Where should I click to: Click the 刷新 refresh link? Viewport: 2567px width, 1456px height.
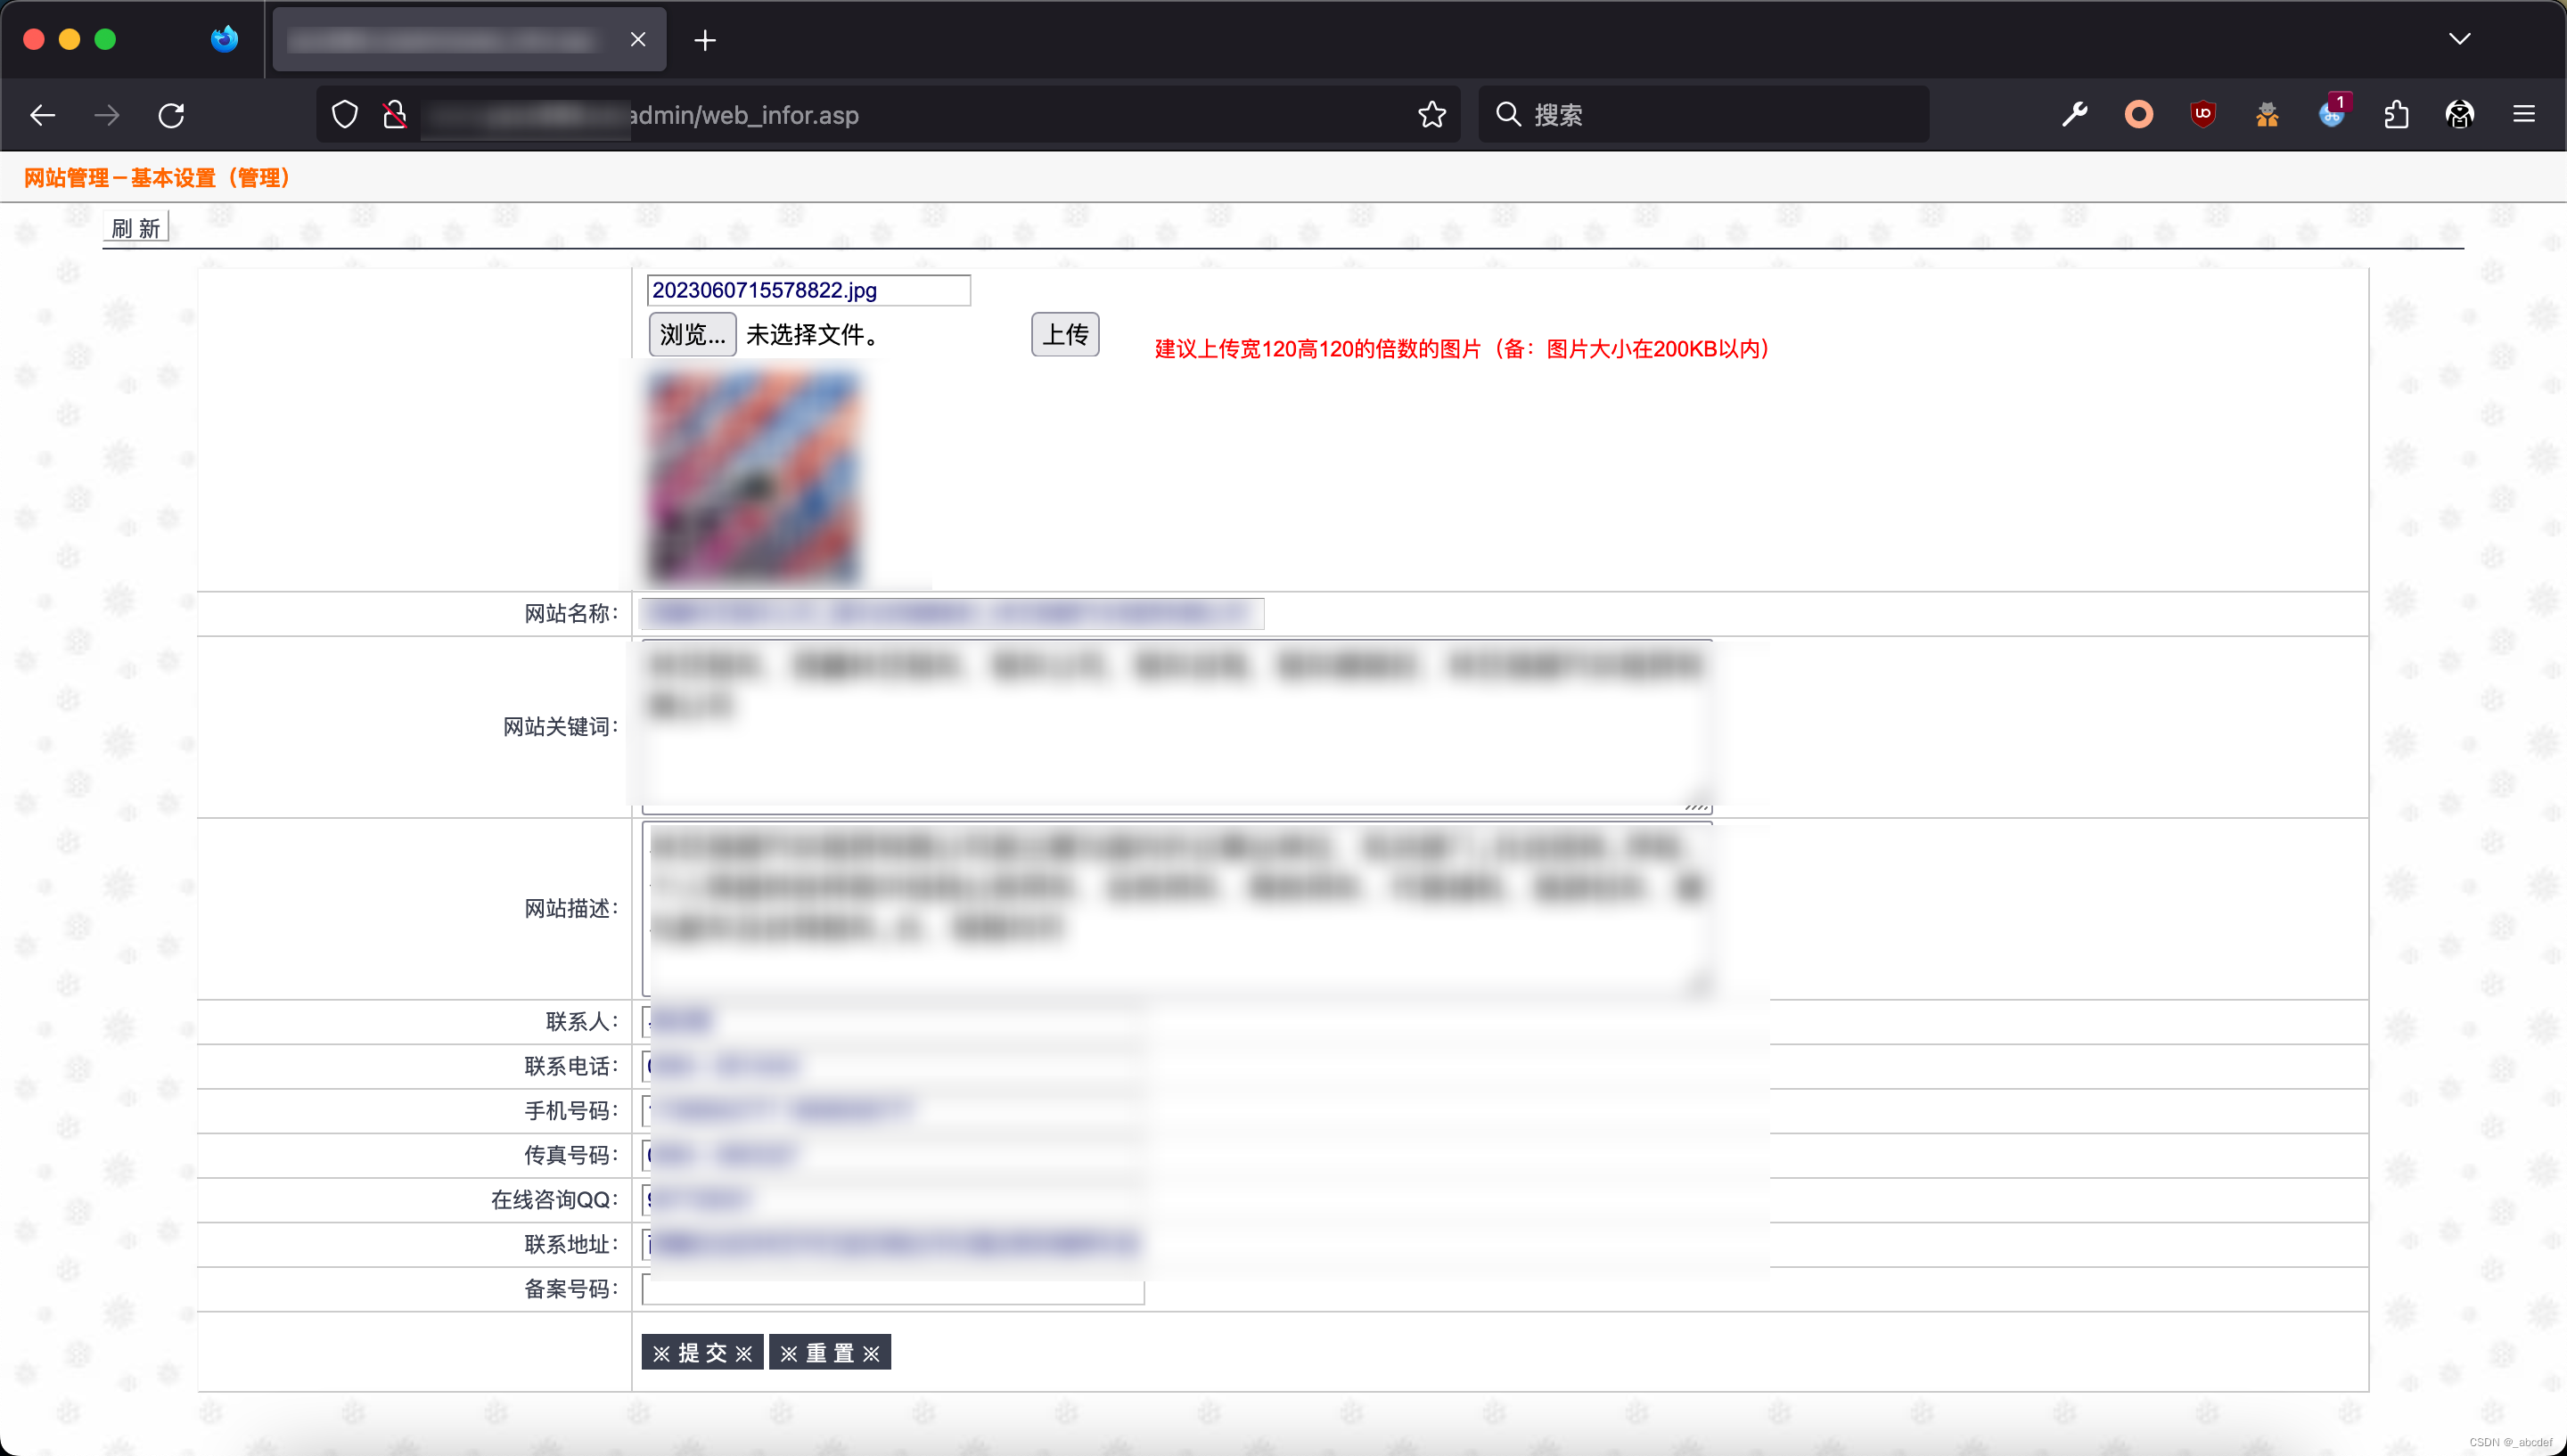pos(136,228)
